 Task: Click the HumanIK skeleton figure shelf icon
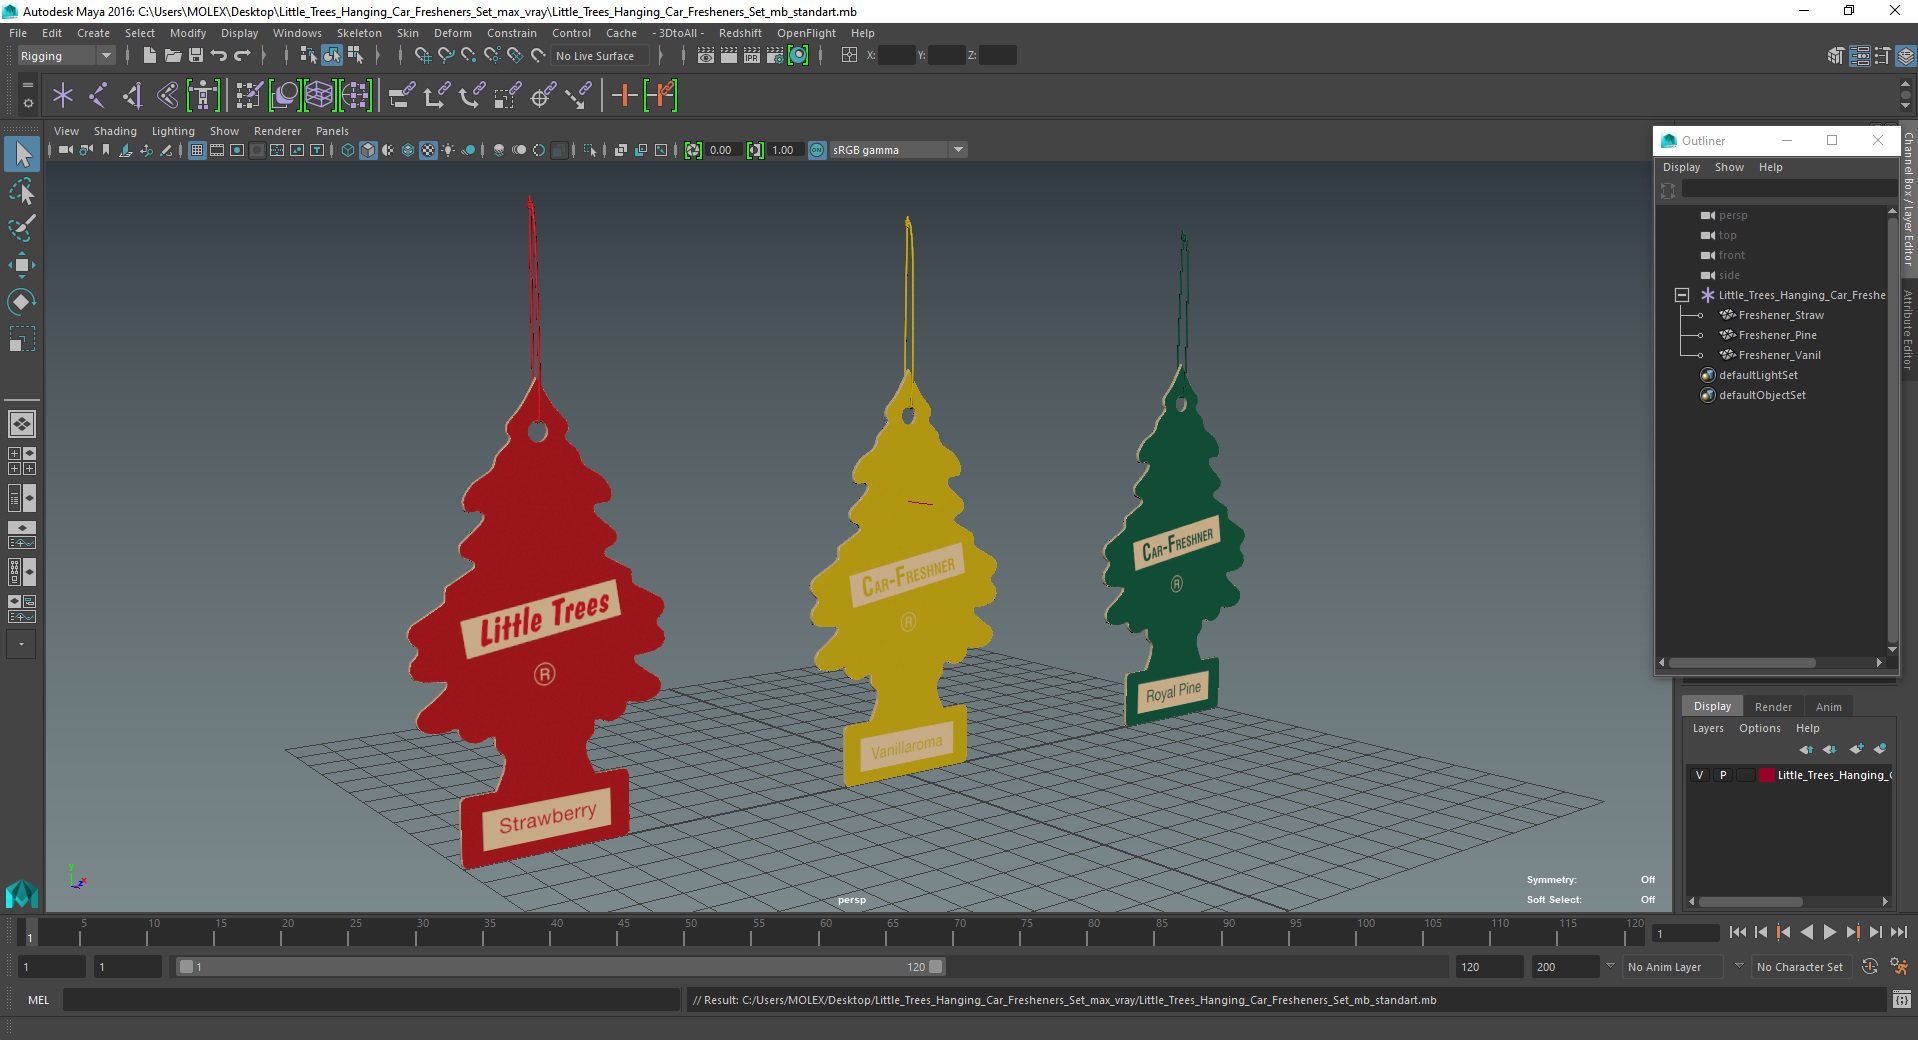tap(203, 96)
